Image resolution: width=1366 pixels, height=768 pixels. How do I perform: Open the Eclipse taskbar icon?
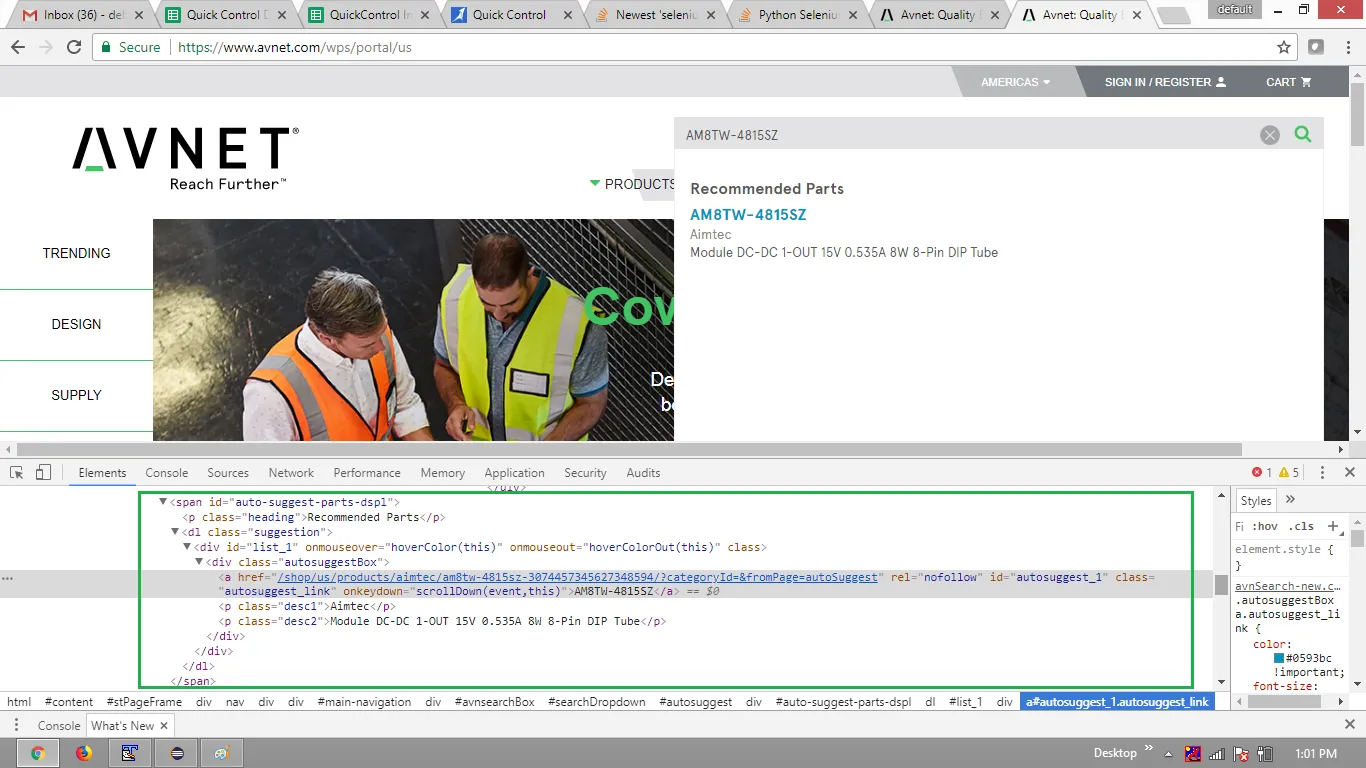pyautogui.click(x=177, y=753)
